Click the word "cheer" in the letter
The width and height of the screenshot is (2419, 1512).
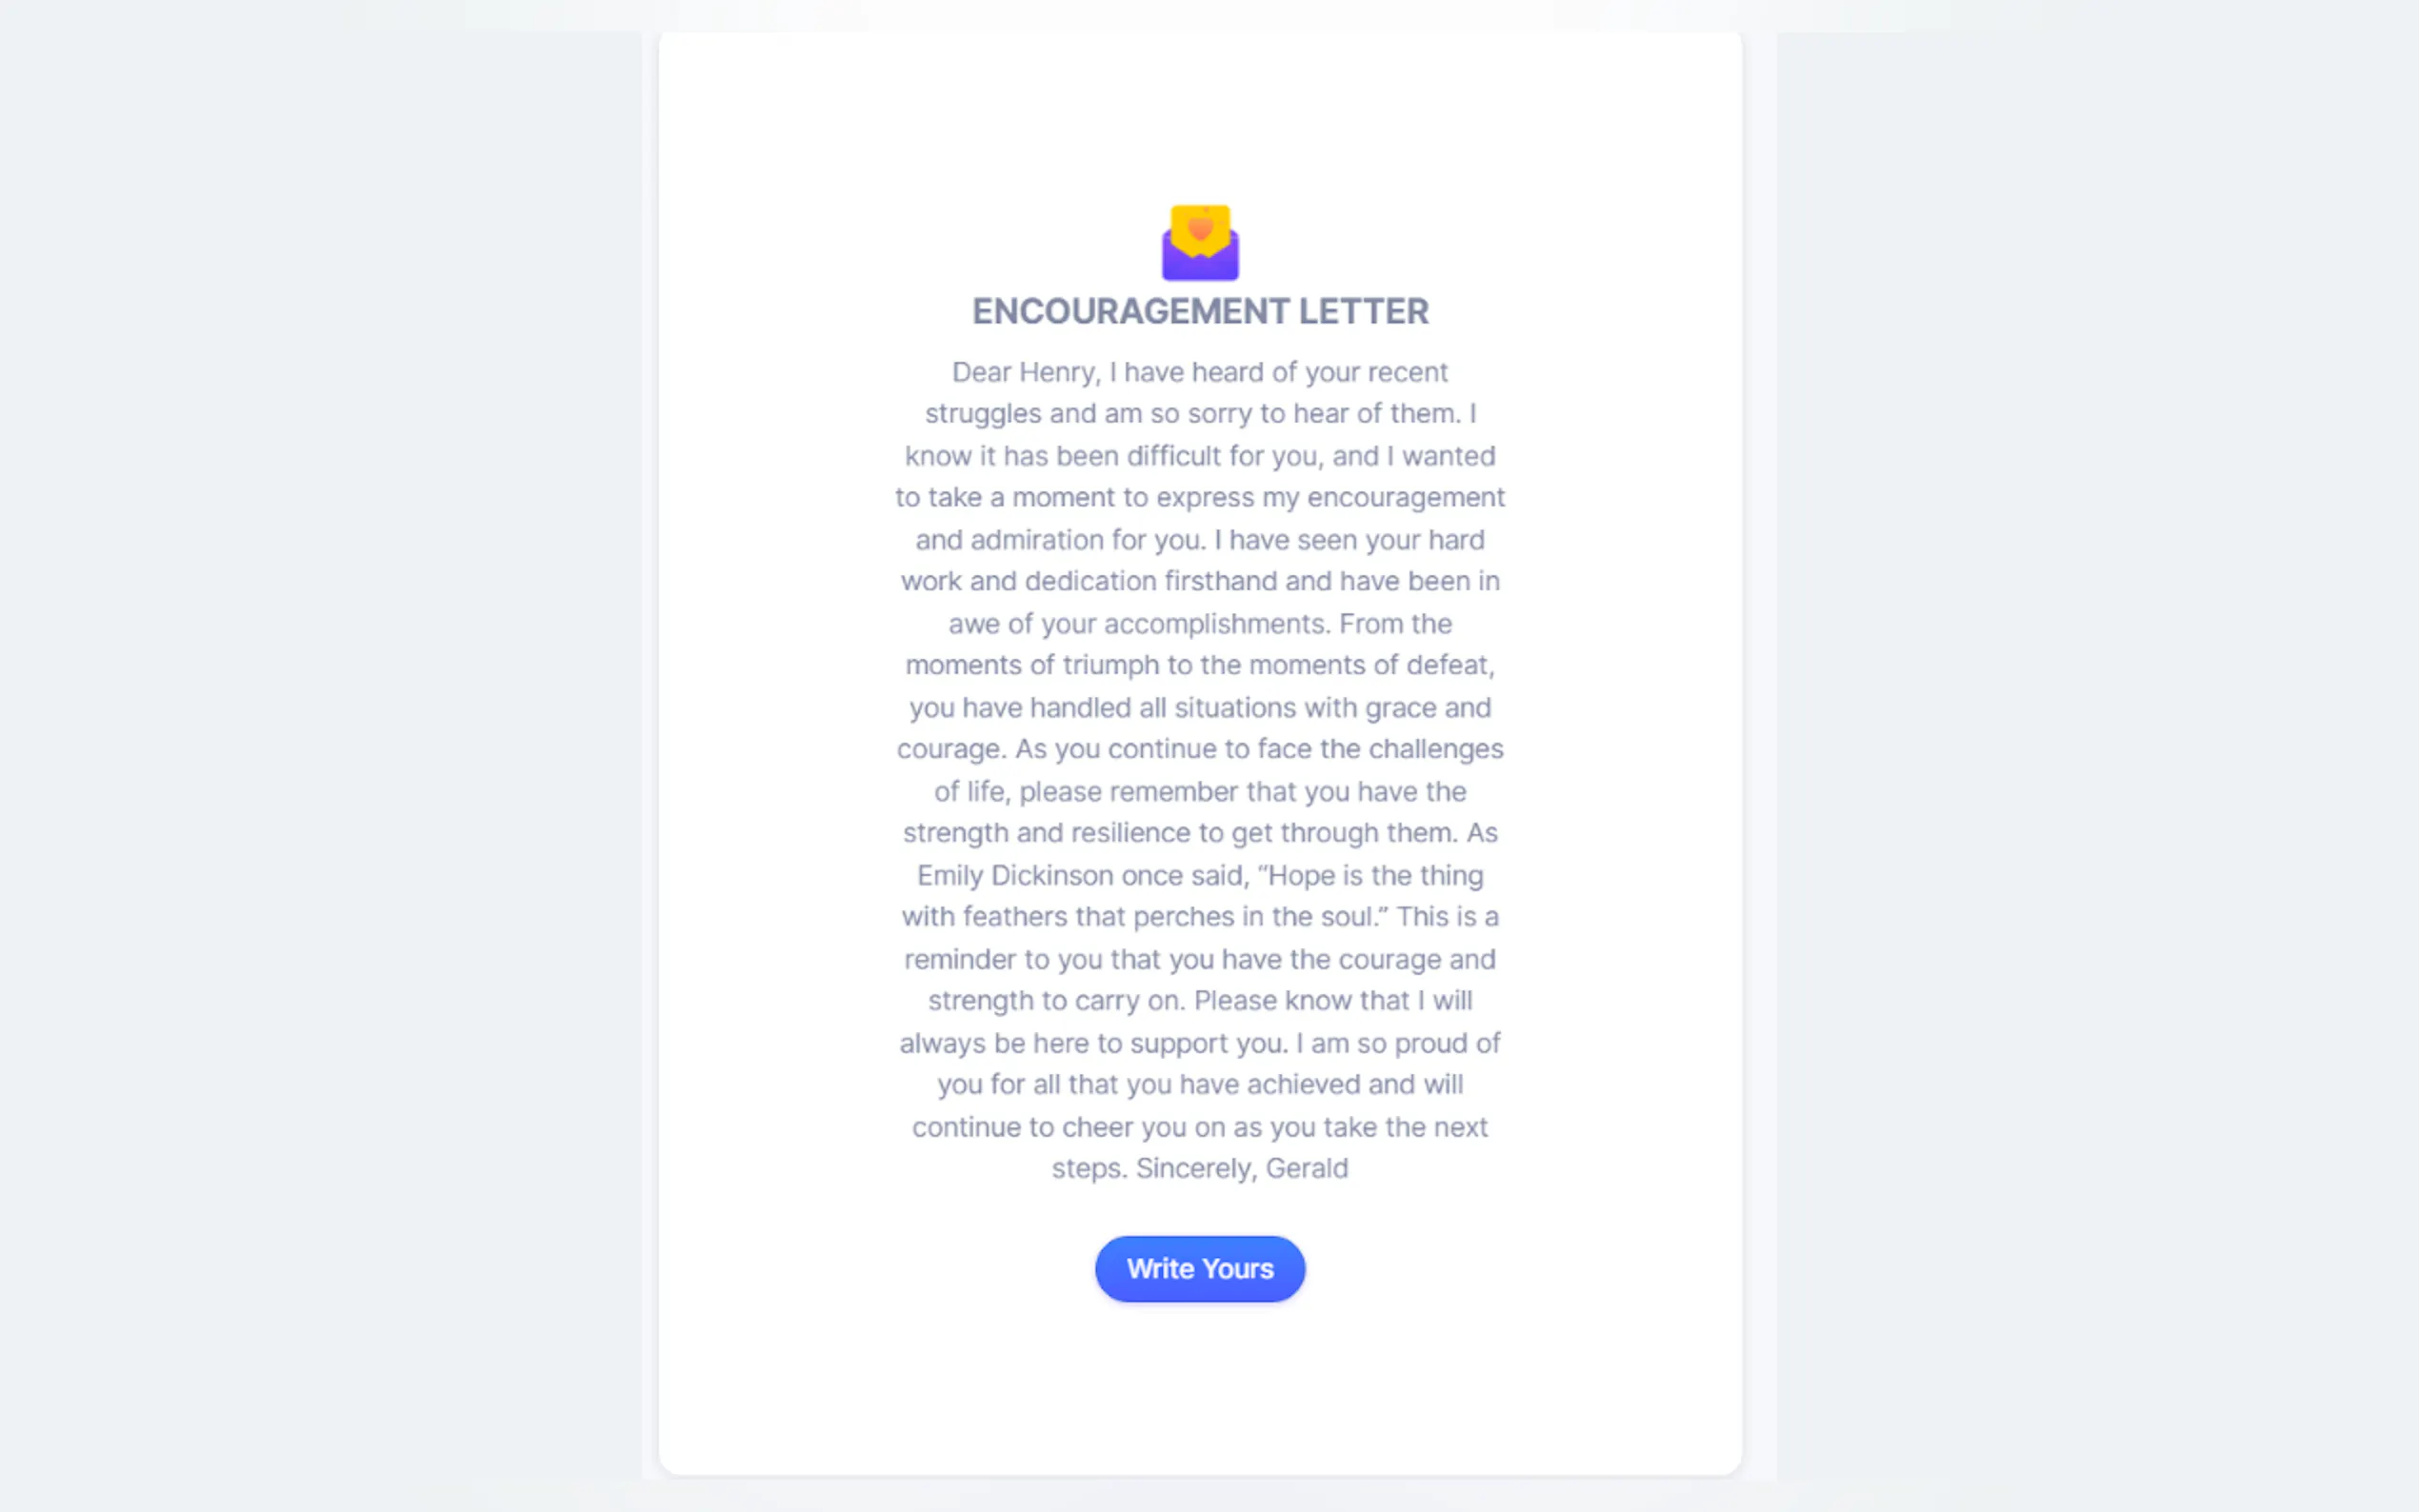point(1097,1128)
